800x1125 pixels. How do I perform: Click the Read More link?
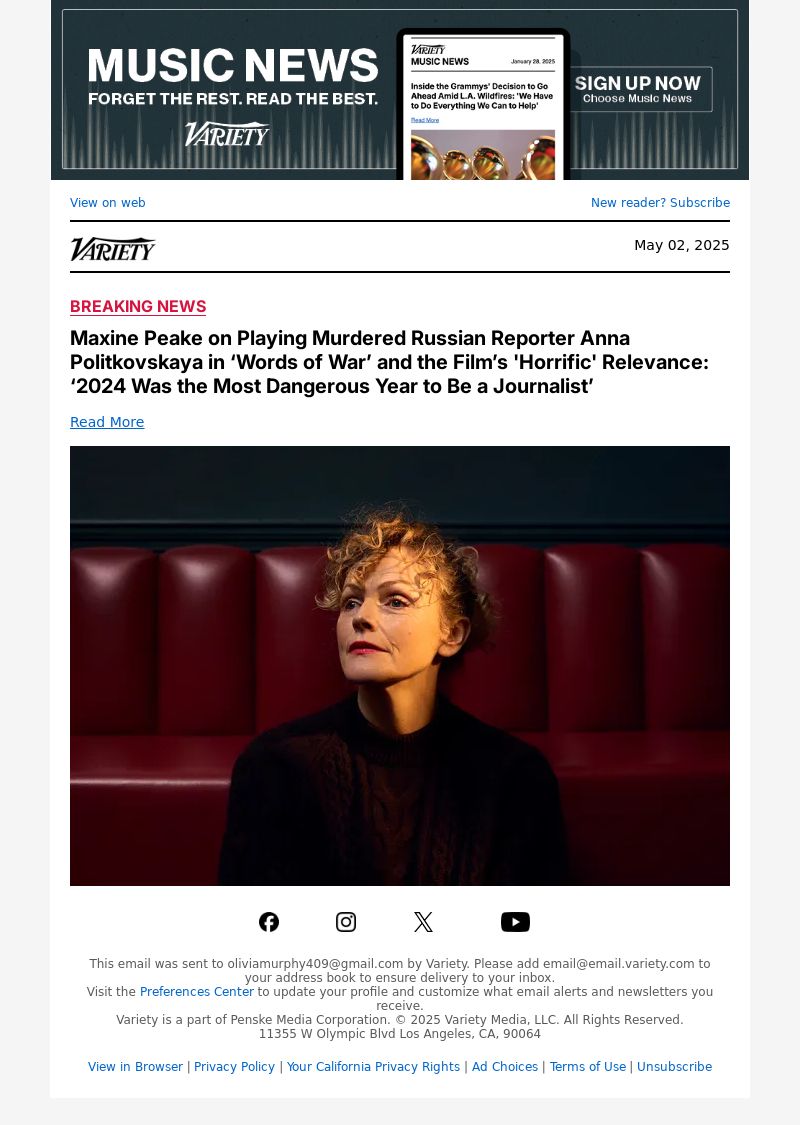click(x=107, y=422)
